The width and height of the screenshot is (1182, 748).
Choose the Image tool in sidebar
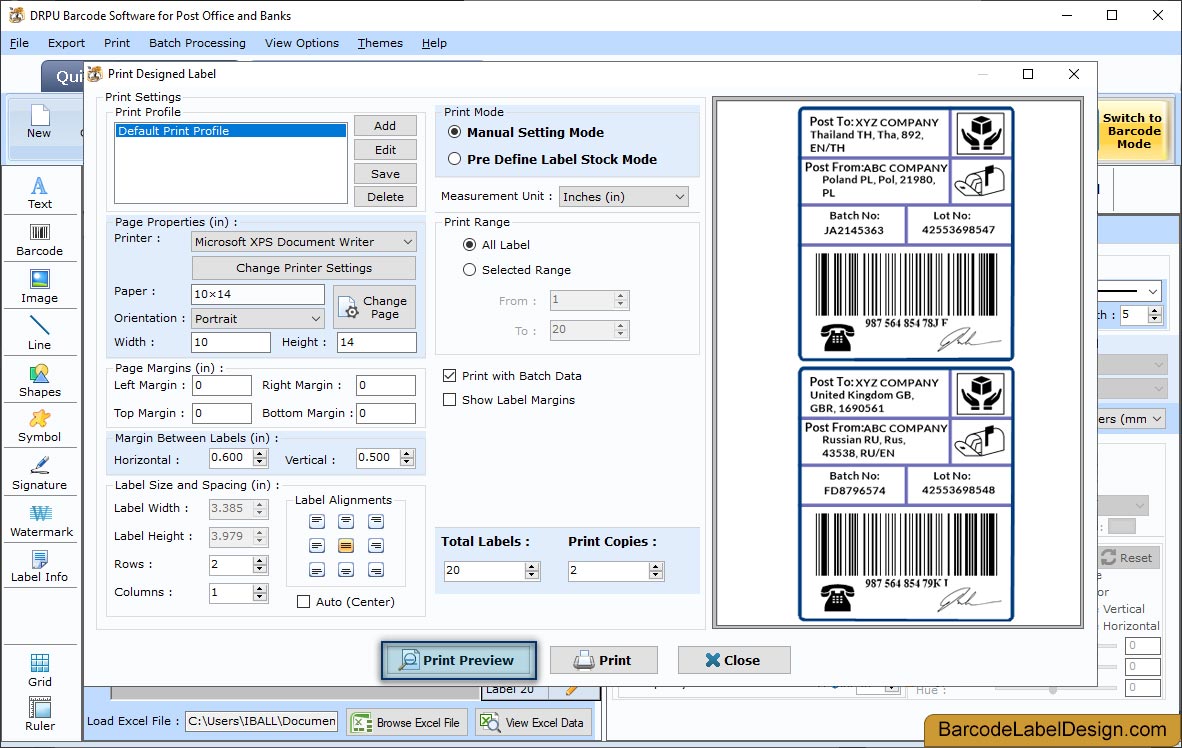39,287
